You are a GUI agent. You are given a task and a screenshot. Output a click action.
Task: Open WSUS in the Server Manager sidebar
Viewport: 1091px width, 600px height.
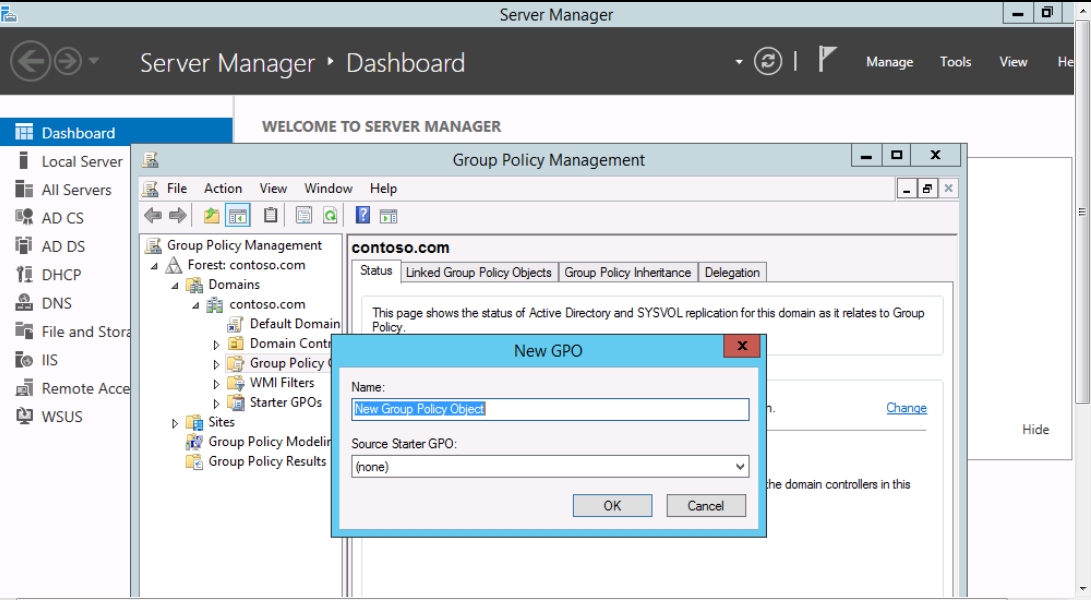(x=62, y=417)
